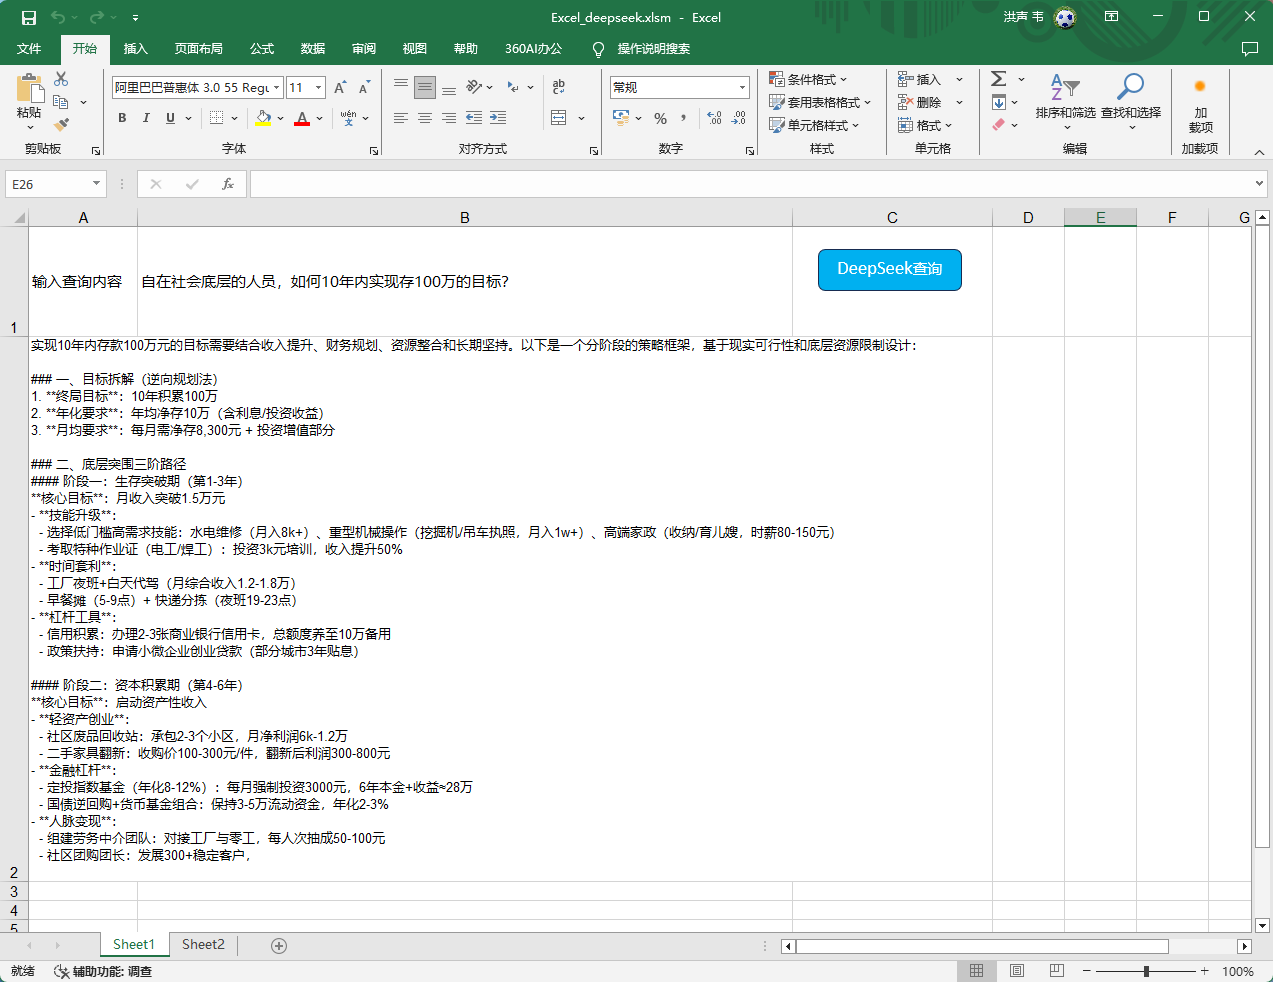This screenshot has width=1273, height=982.
Task: Switch to the 数据 Data tab
Action: [x=313, y=48]
